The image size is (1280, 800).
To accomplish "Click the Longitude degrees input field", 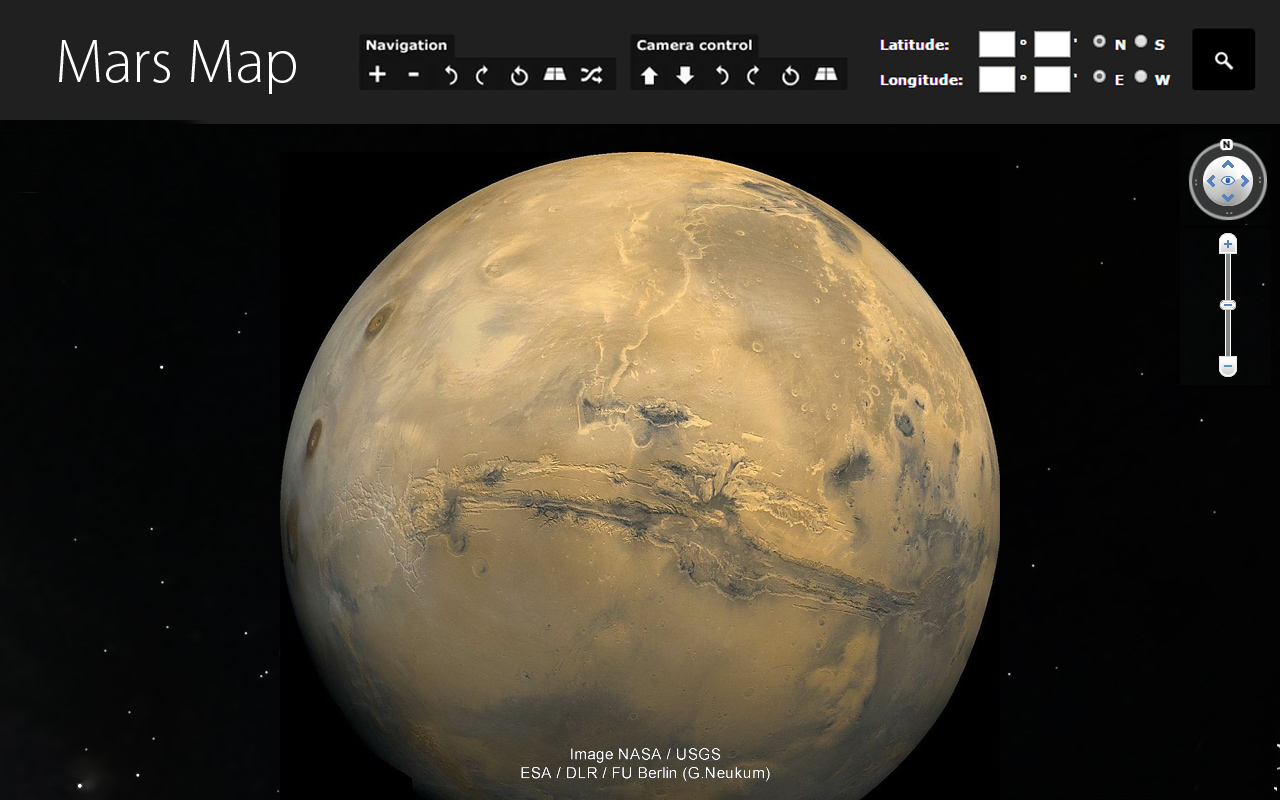I will point(997,79).
